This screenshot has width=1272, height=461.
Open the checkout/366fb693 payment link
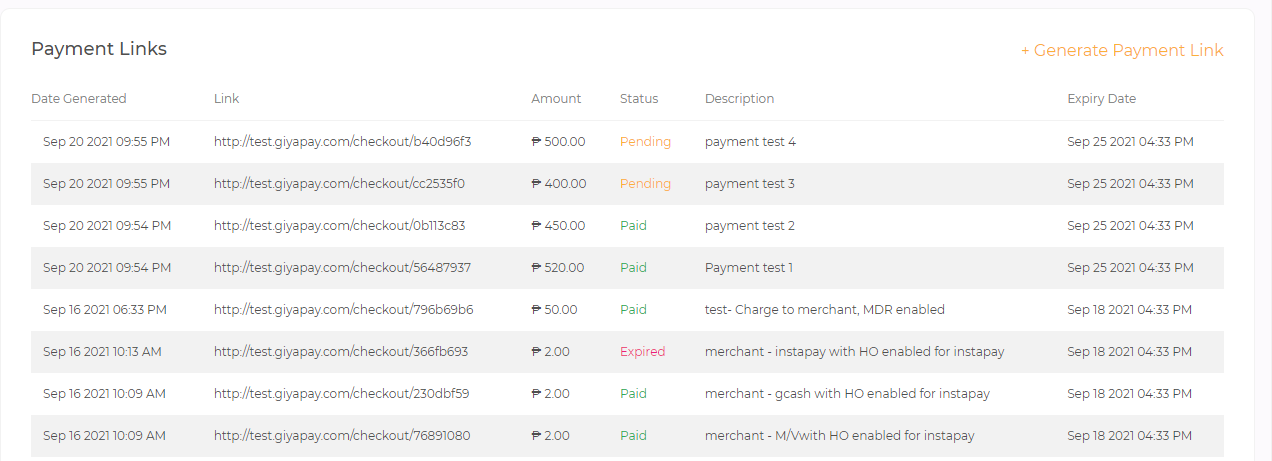point(341,352)
